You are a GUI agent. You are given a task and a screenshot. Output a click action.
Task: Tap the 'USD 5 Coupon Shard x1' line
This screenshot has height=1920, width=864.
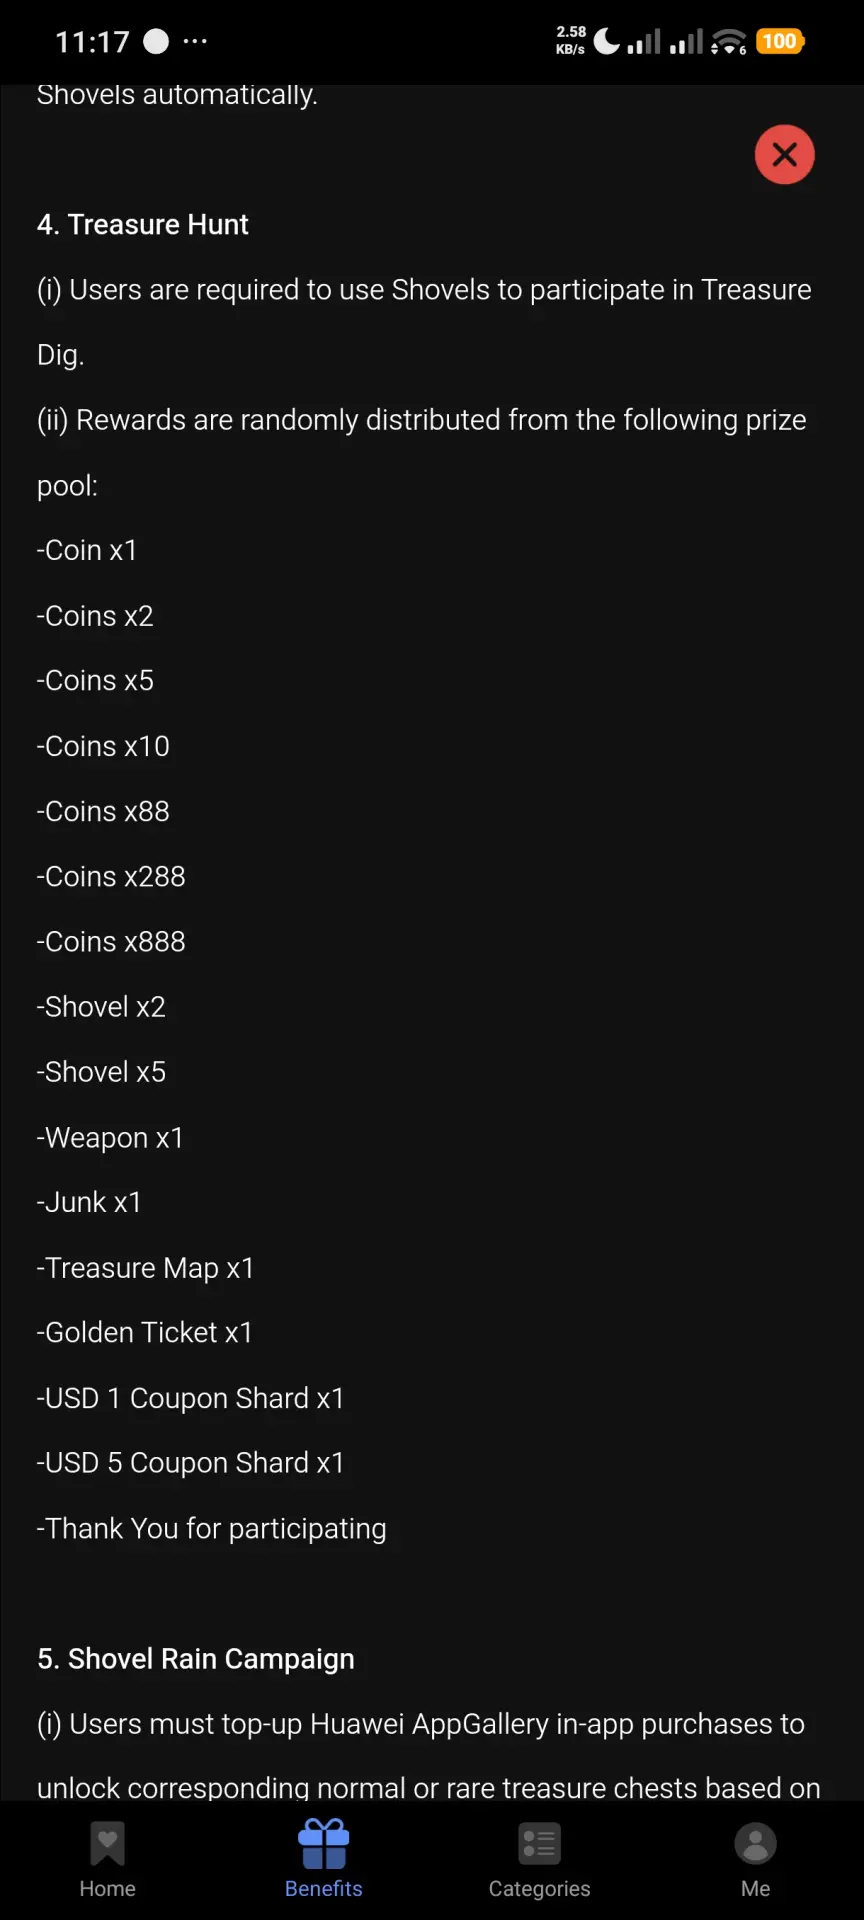[x=191, y=1463]
